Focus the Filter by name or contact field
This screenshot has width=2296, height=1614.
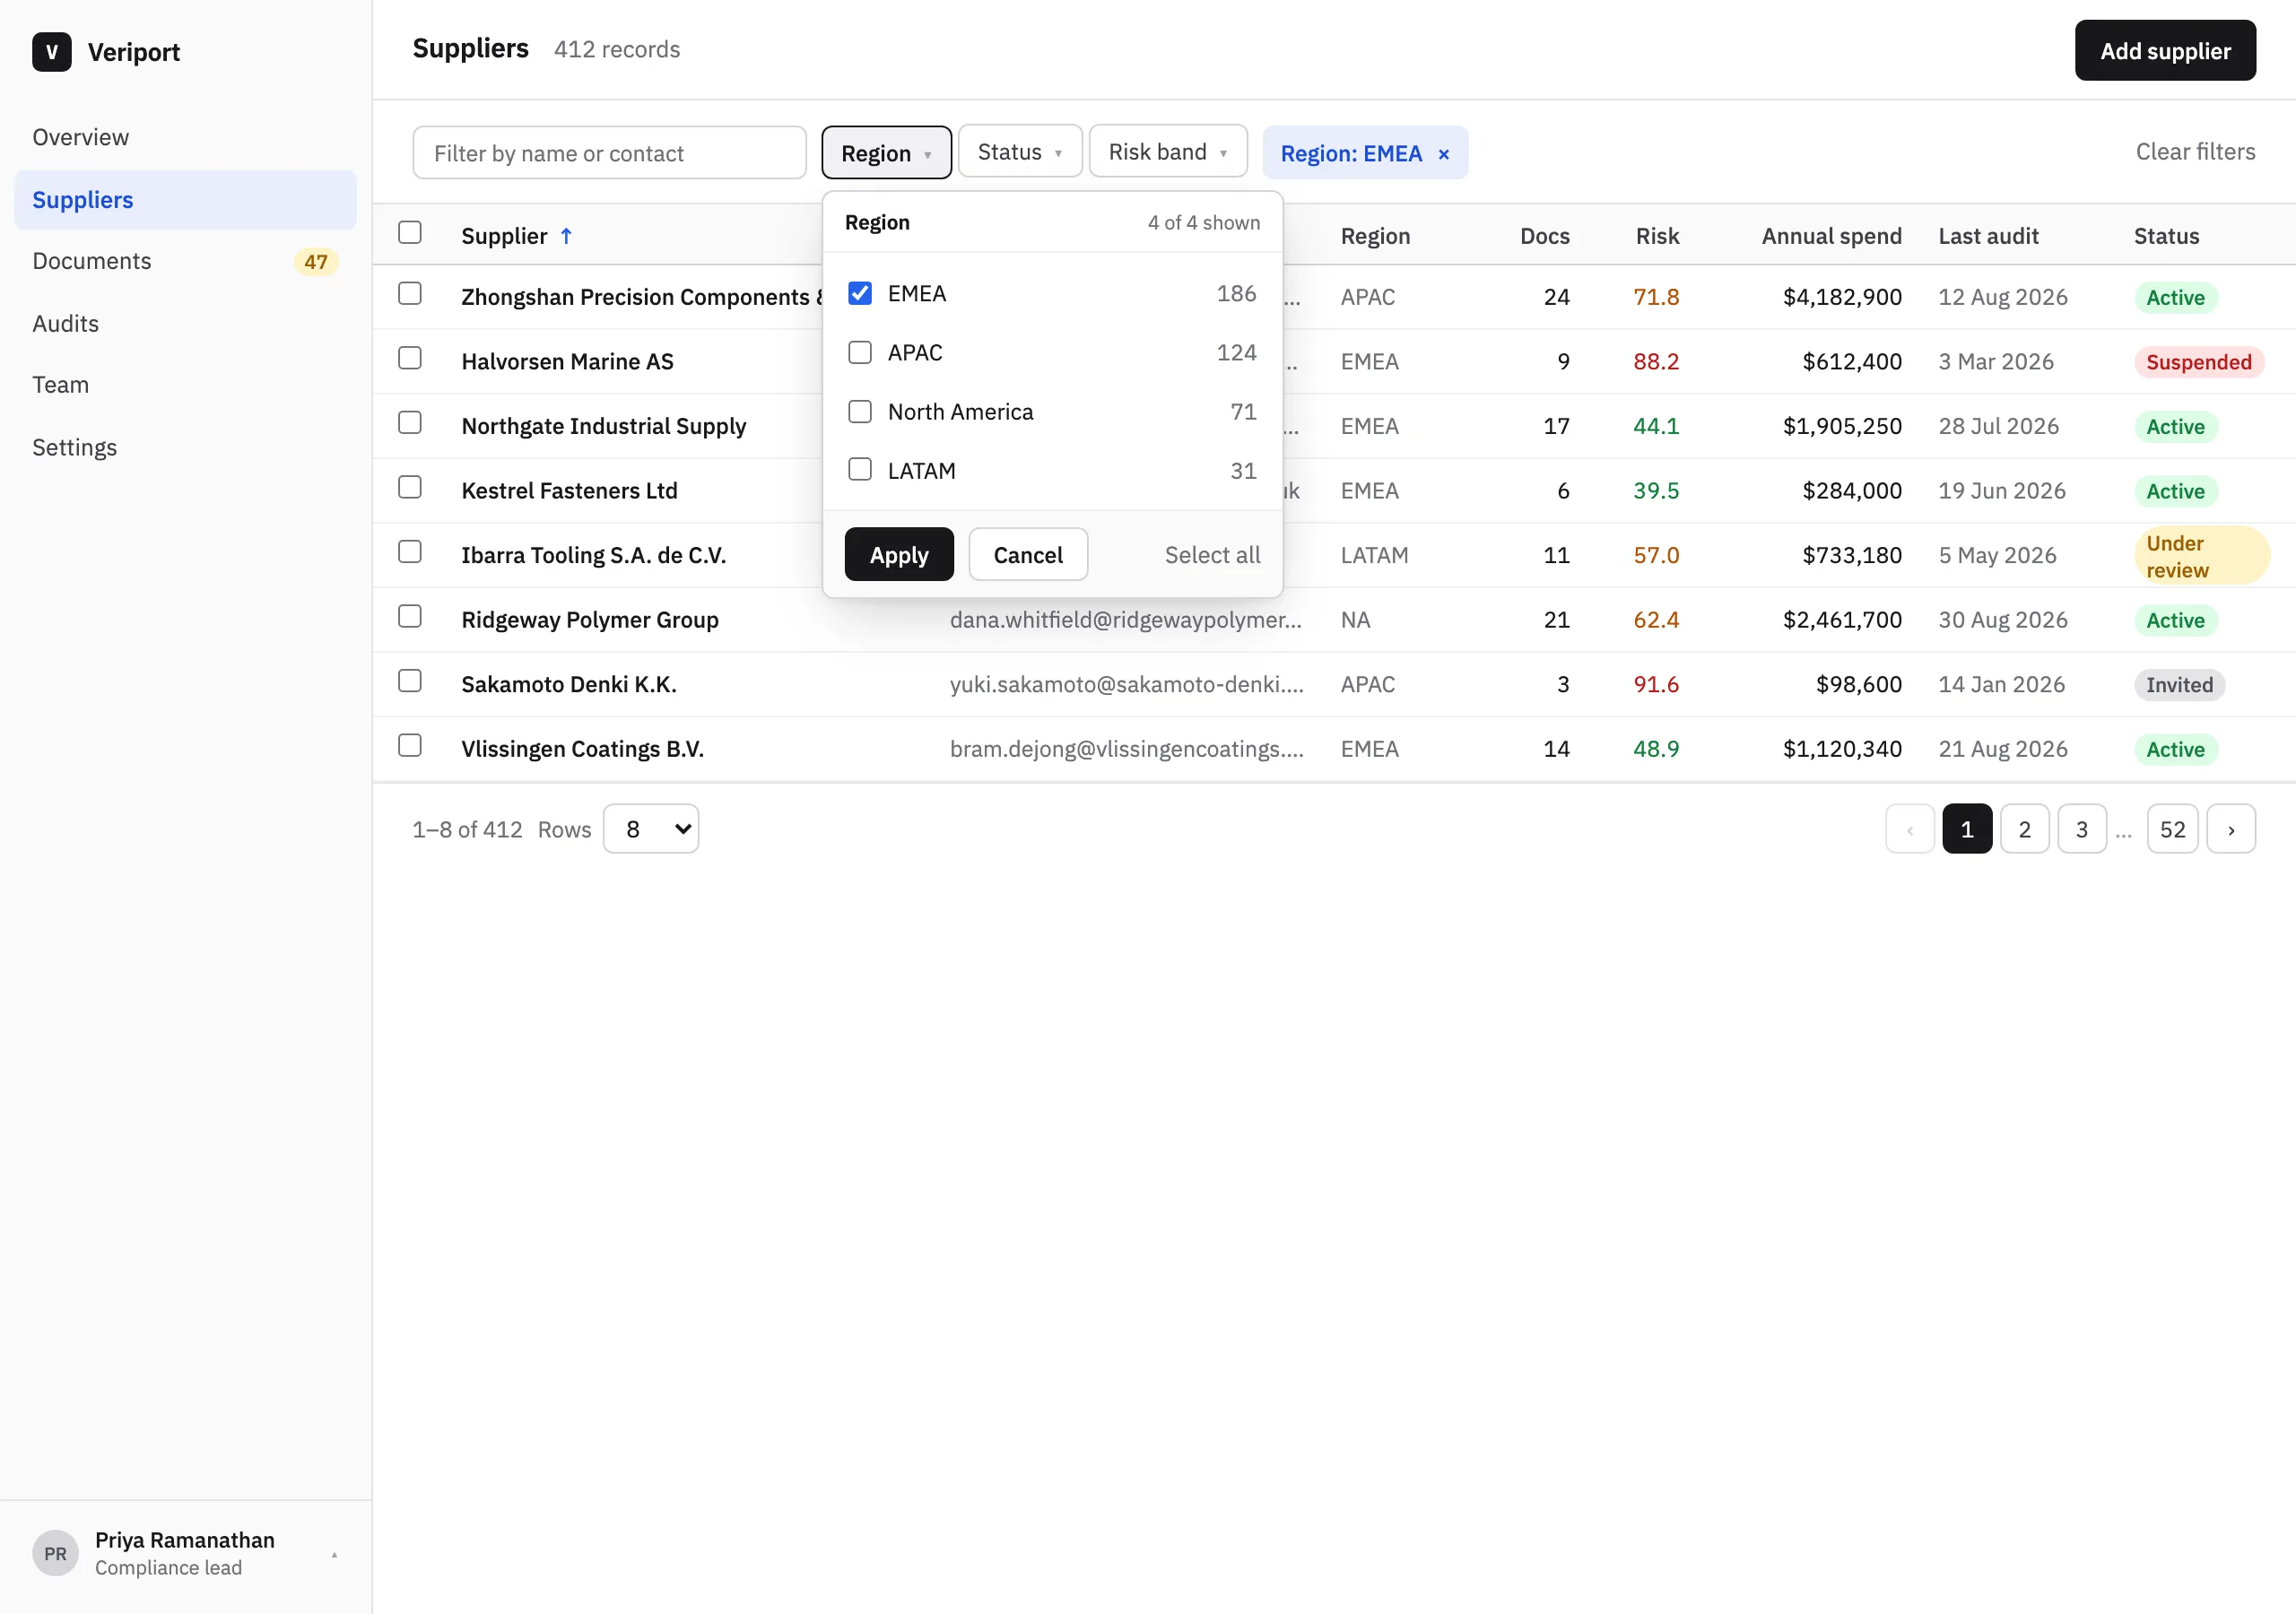pos(609,153)
